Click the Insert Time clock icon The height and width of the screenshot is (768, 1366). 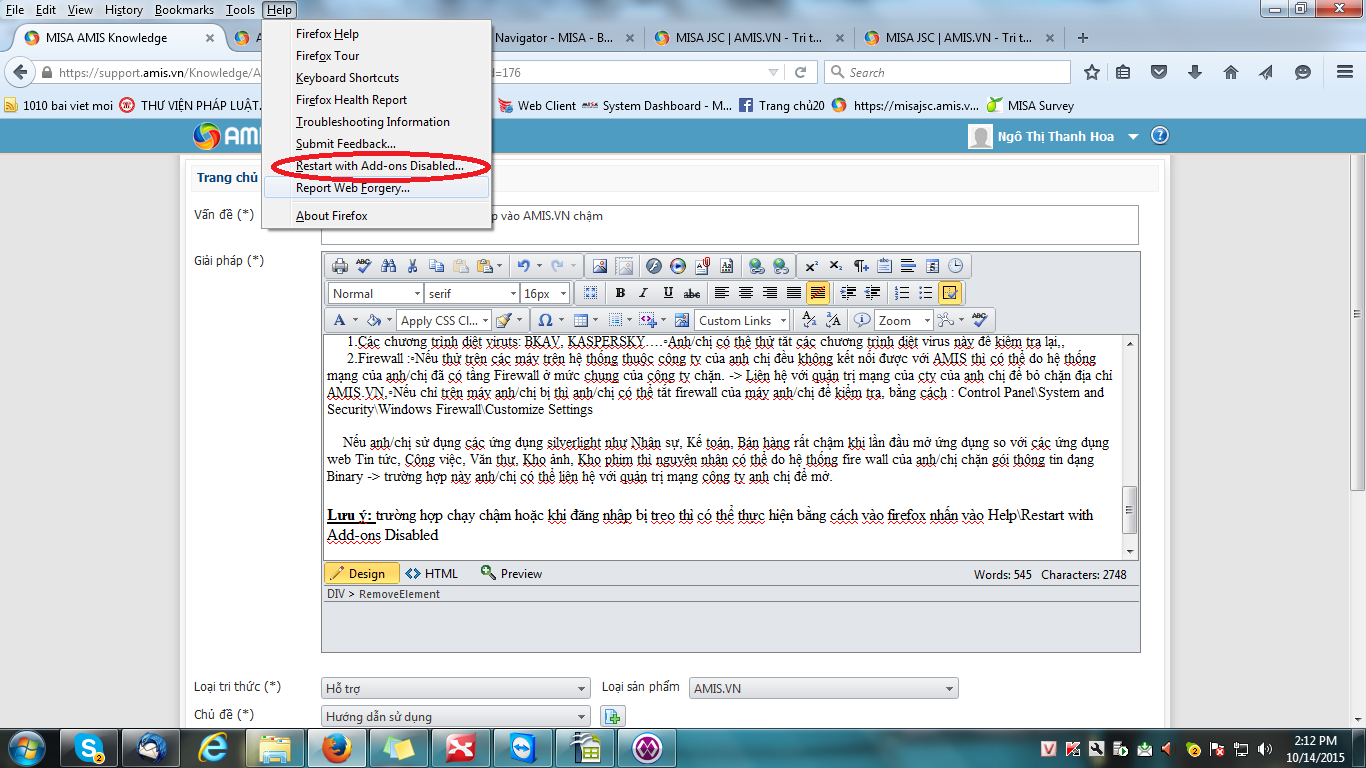click(955, 266)
